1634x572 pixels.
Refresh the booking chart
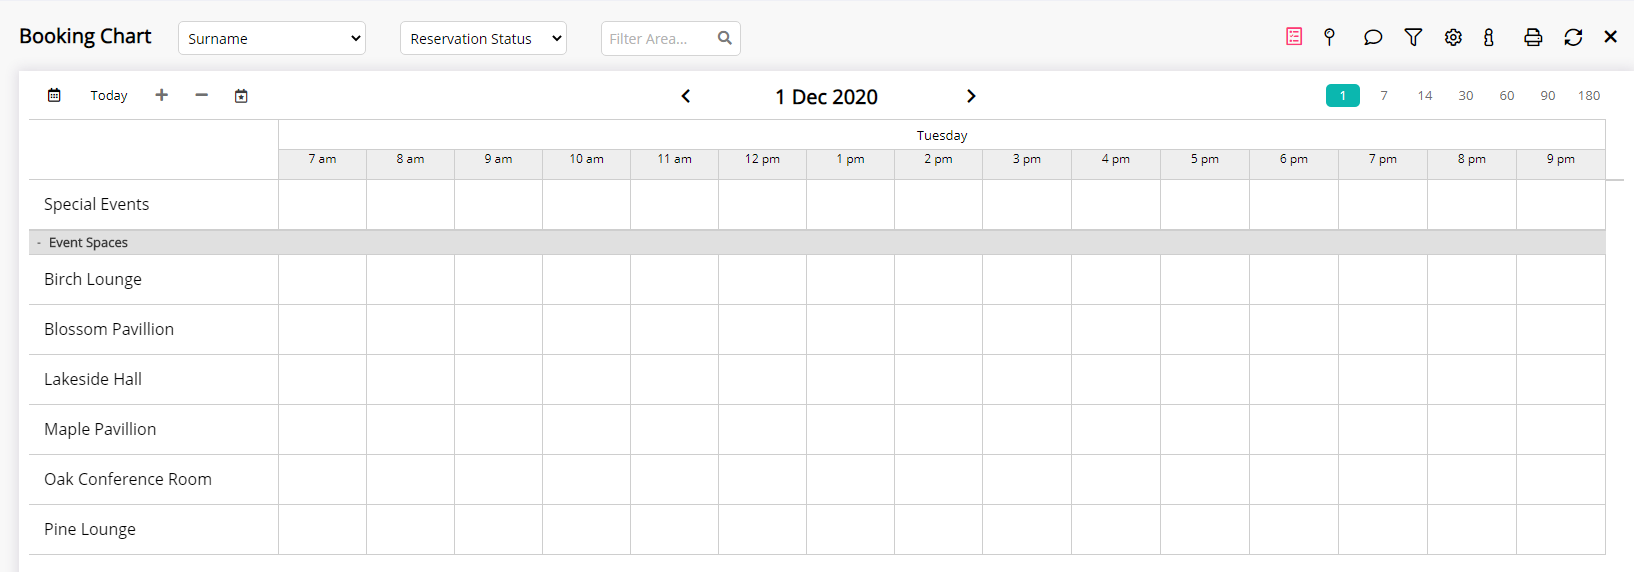pyautogui.click(x=1573, y=37)
